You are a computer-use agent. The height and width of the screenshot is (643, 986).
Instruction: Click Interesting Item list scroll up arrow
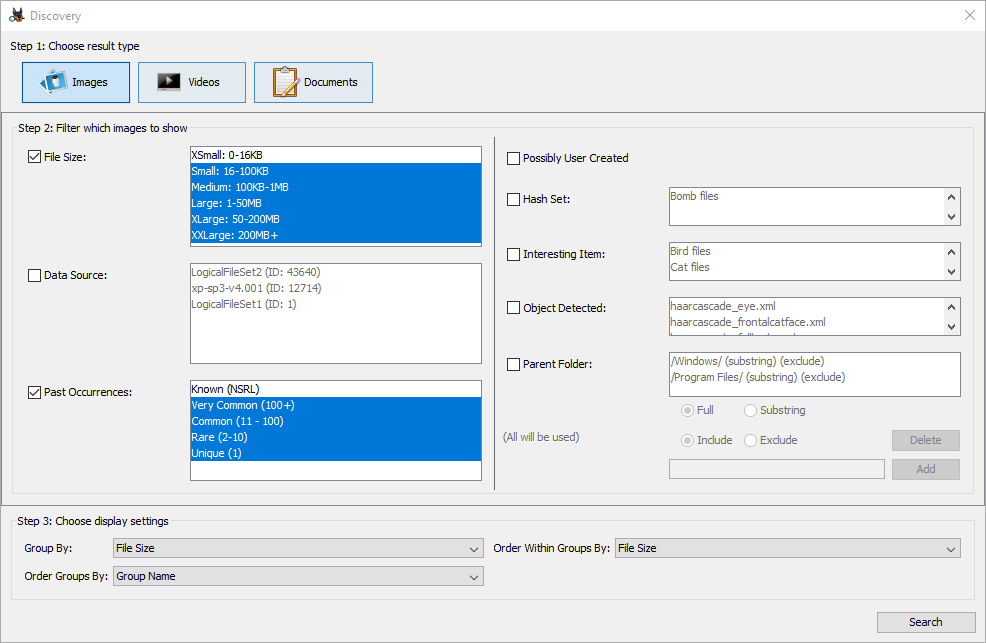[951, 252]
